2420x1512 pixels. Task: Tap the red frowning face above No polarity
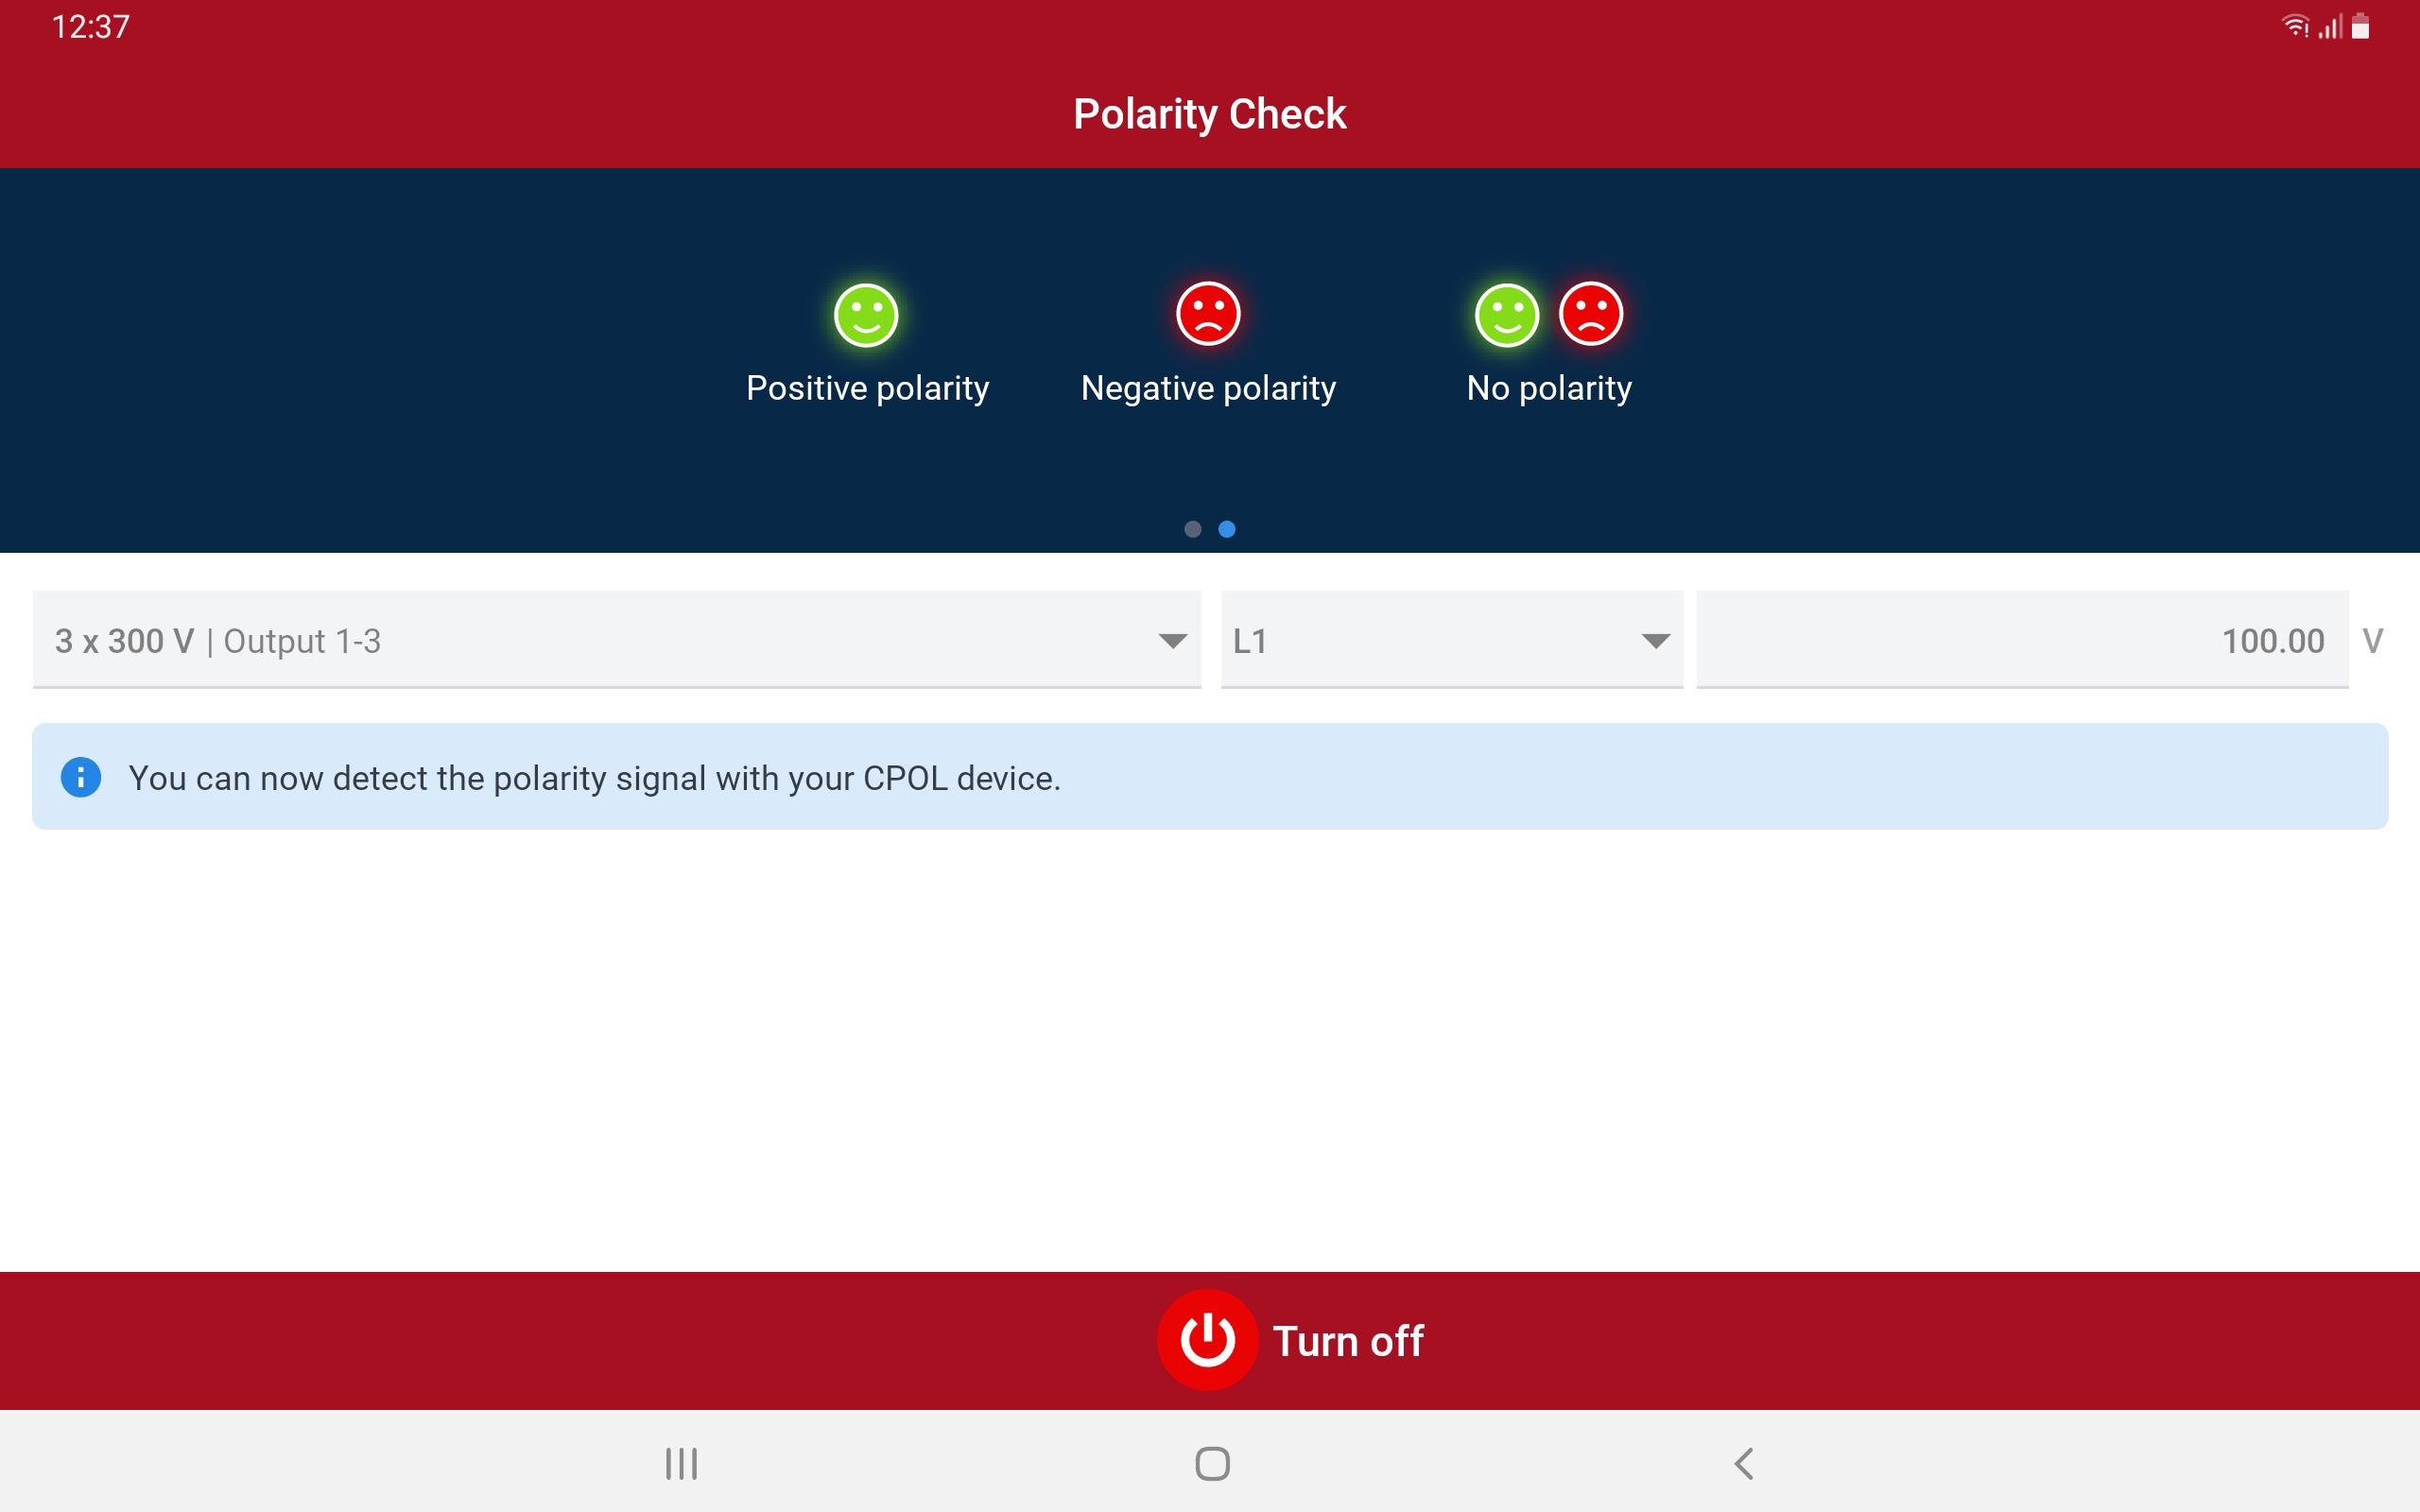click(1591, 314)
